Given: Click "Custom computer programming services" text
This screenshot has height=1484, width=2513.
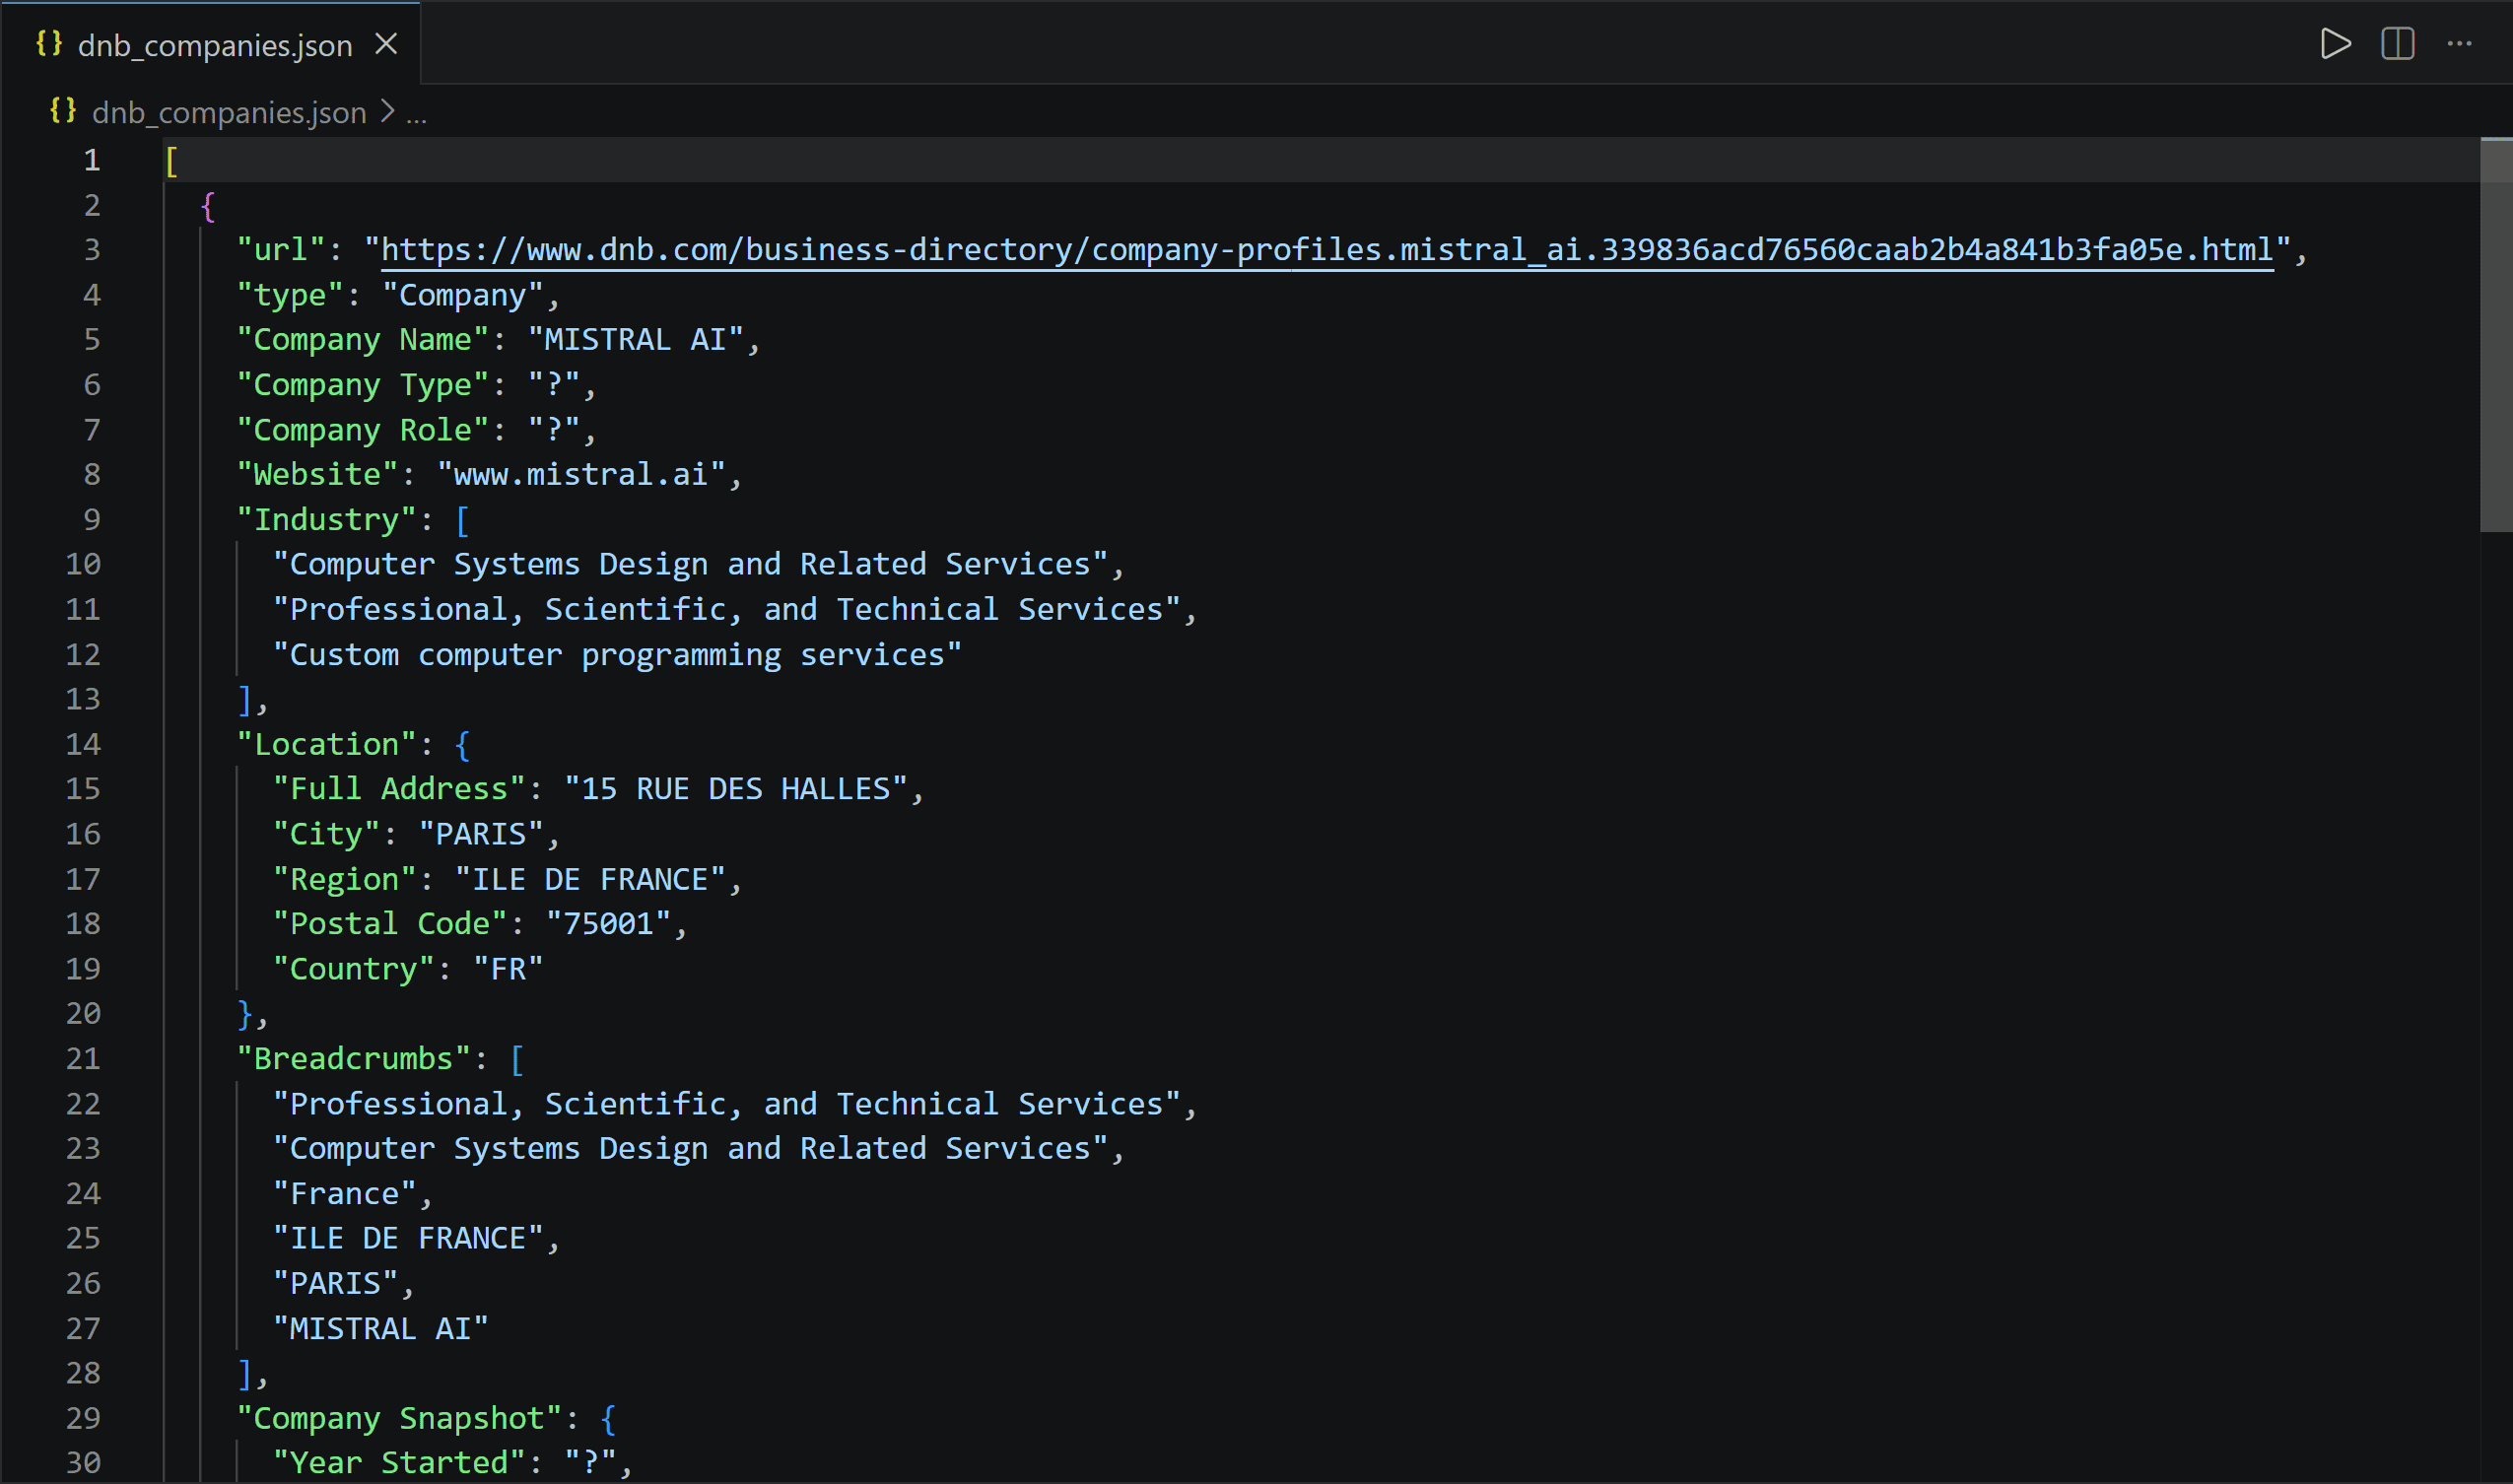Looking at the screenshot, I should (x=617, y=655).
